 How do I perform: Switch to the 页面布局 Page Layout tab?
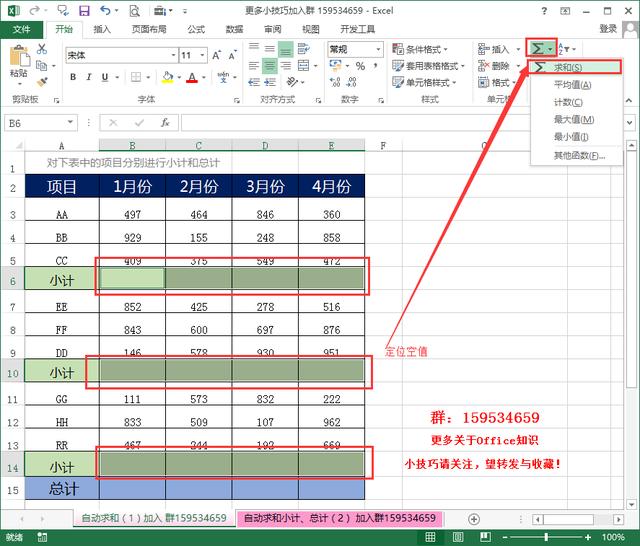coord(149,29)
